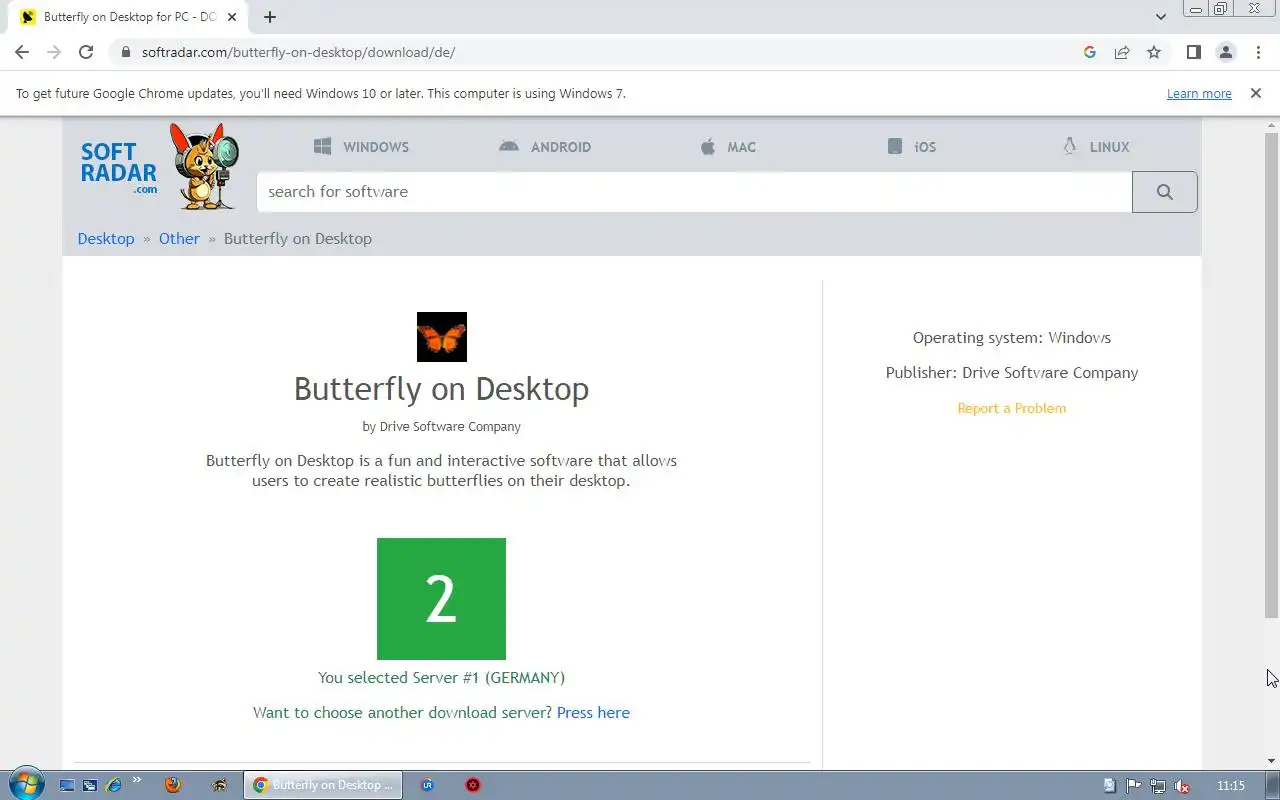Click the Operating system: Windows text

click(1012, 338)
